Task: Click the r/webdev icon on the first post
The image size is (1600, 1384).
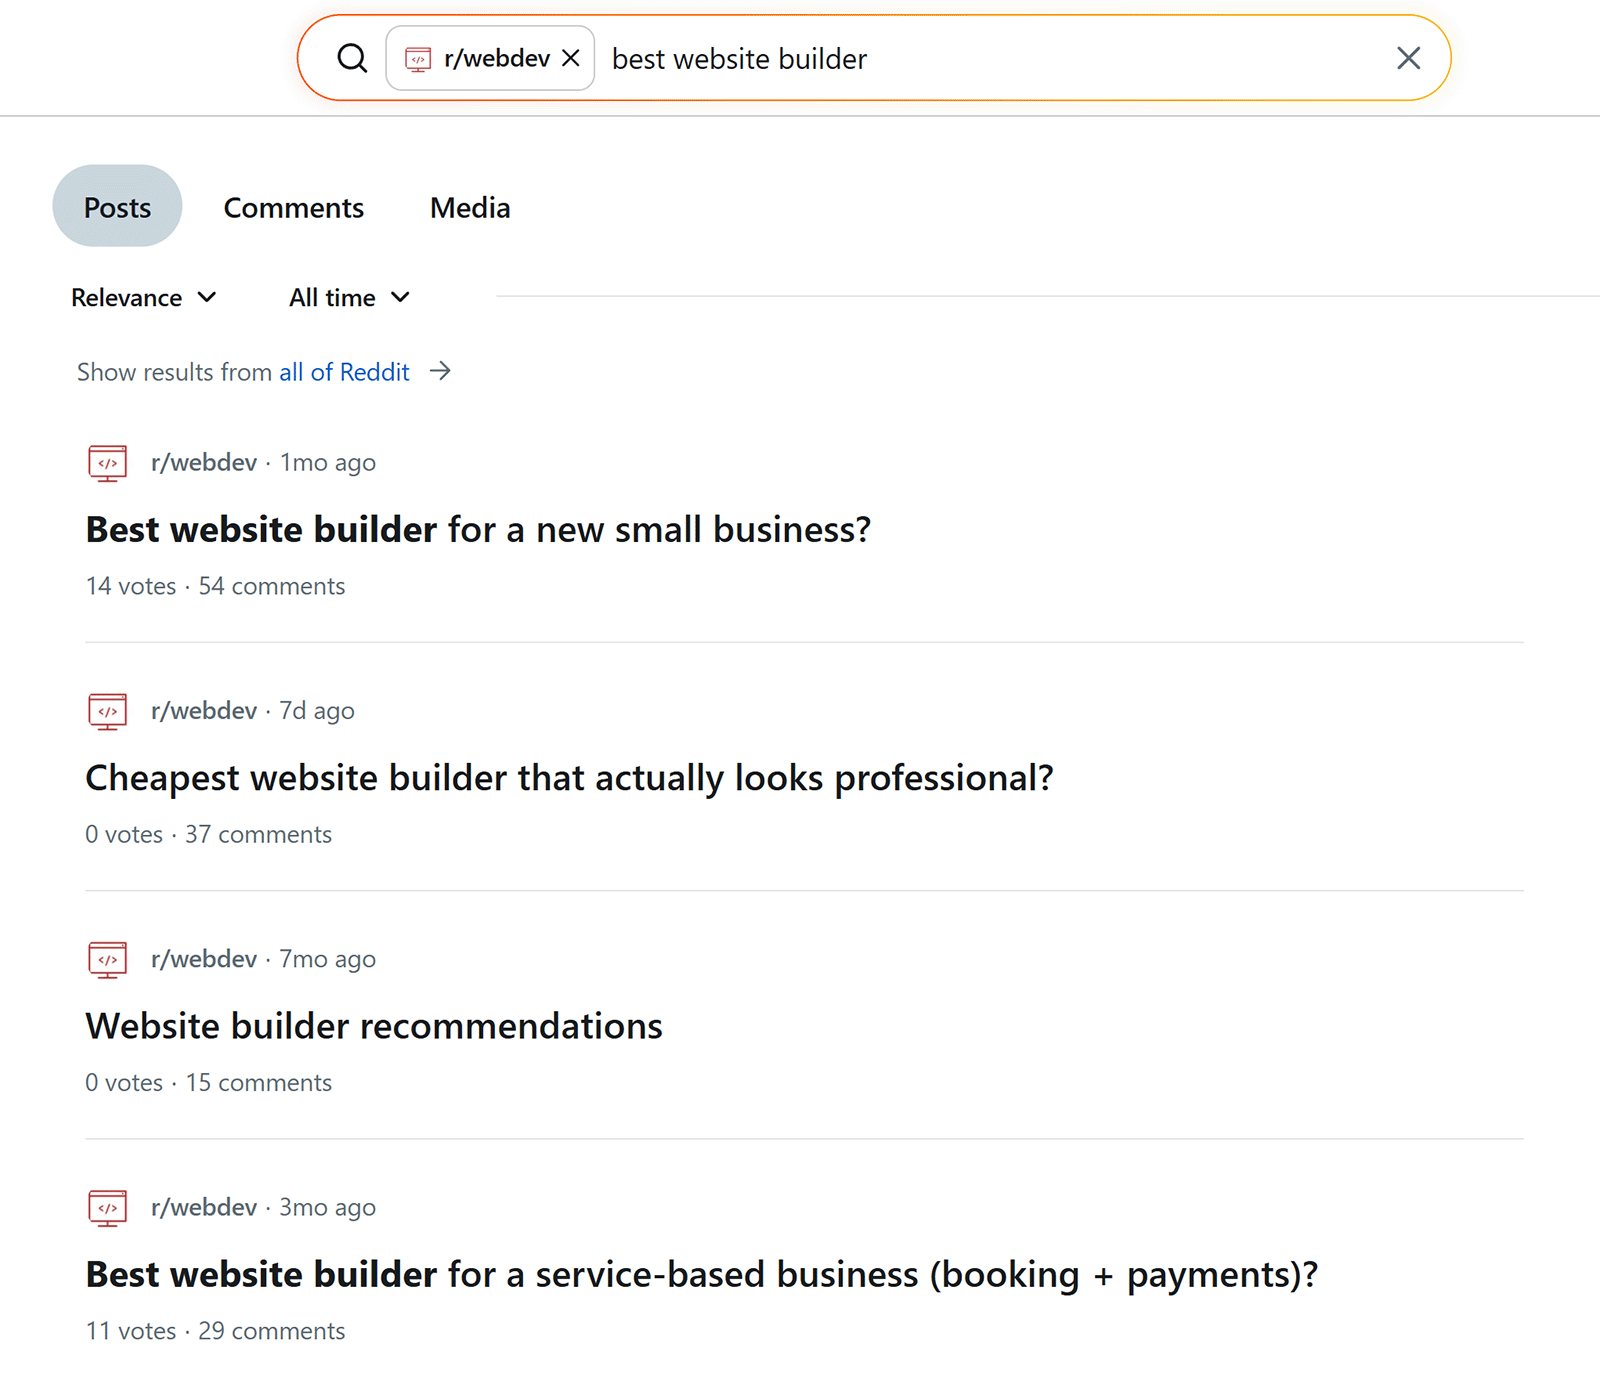Action: pyautogui.click(x=107, y=462)
